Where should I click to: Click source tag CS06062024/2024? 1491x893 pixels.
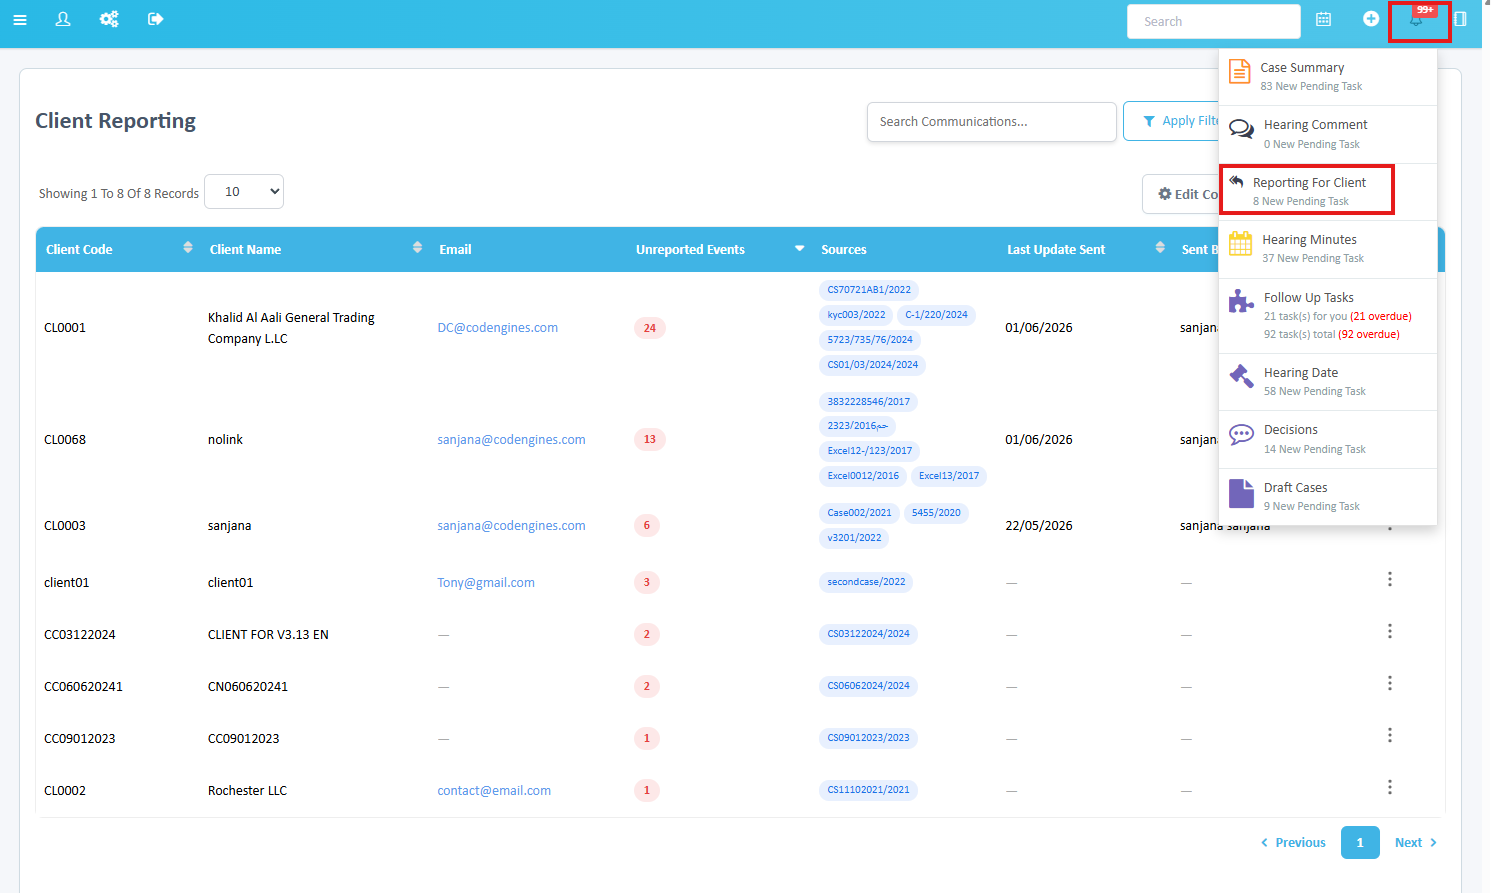click(x=868, y=686)
